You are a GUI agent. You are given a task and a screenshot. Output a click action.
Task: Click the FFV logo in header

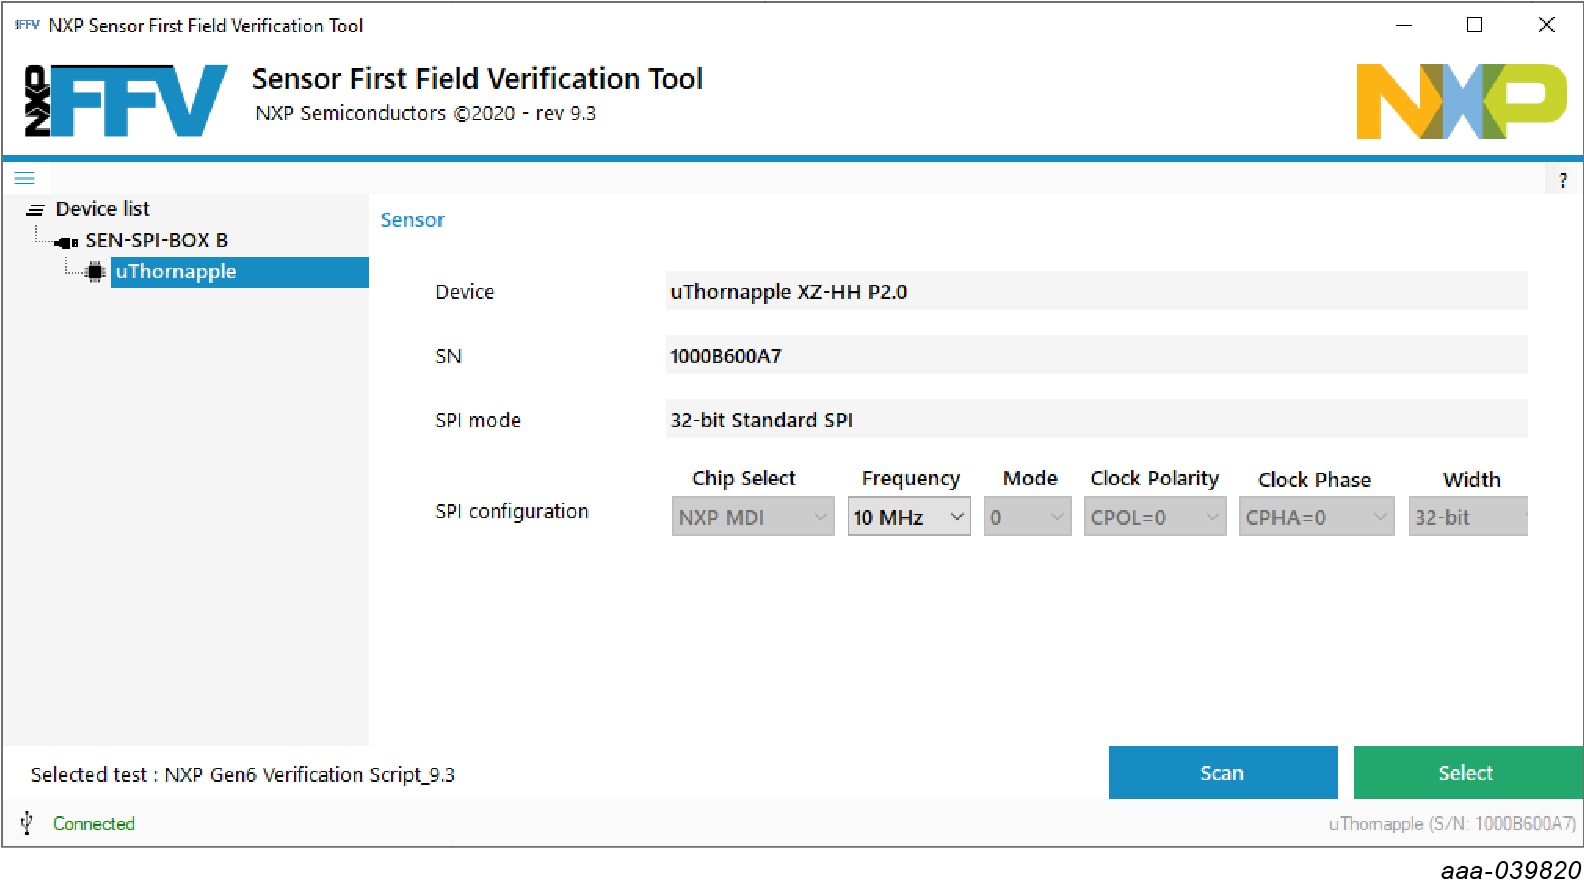(x=126, y=101)
